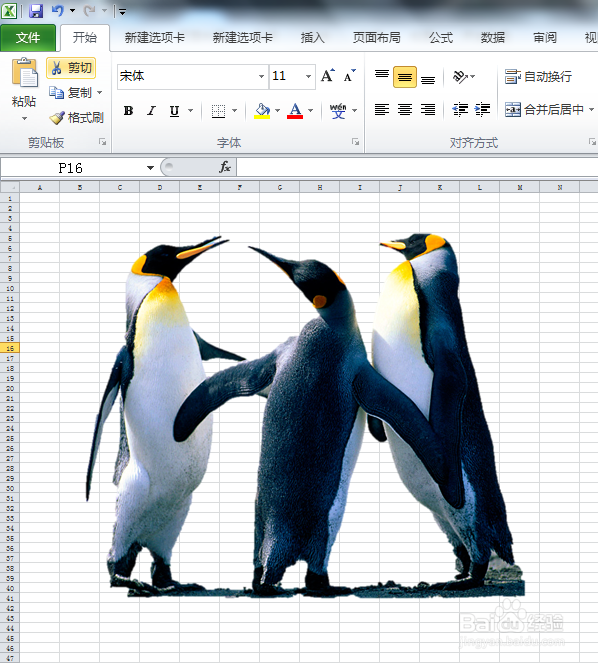Screen dimensions: 598x663
Task: Open the 剪贴板 dialog launcher
Action: 102,142
